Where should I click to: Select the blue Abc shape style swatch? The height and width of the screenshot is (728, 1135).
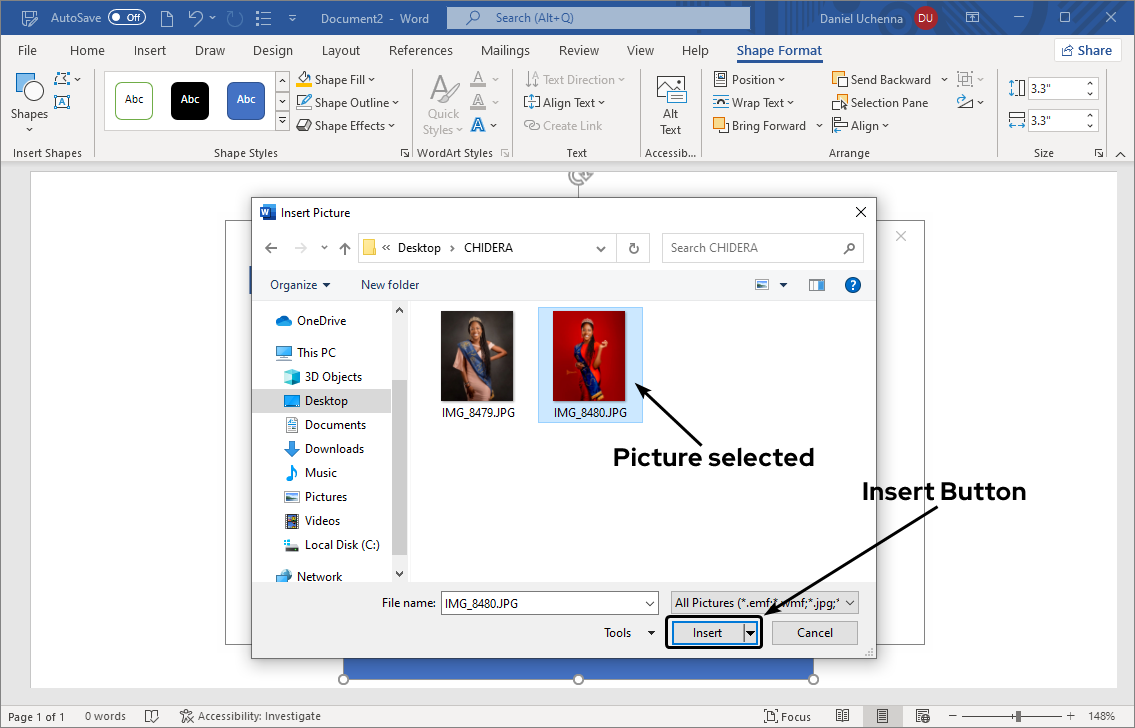tap(246, 100)
